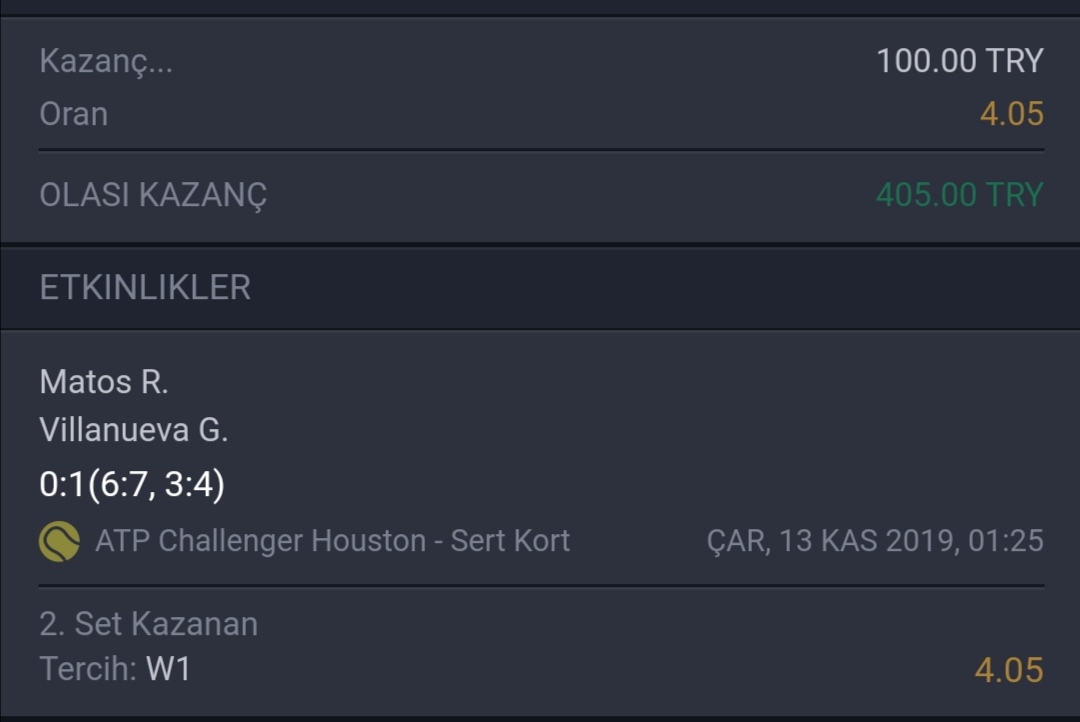
Task: Click the Oran label
Action: 74,114
